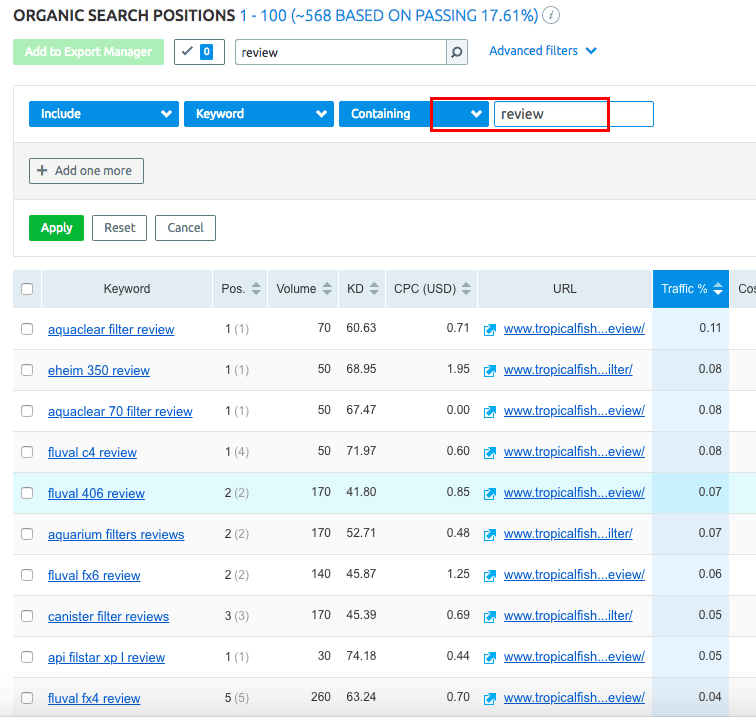This screenshot has height=717, width=756.
Task: Open external link icon for fluval 406 review
Action: click(490, 494)
